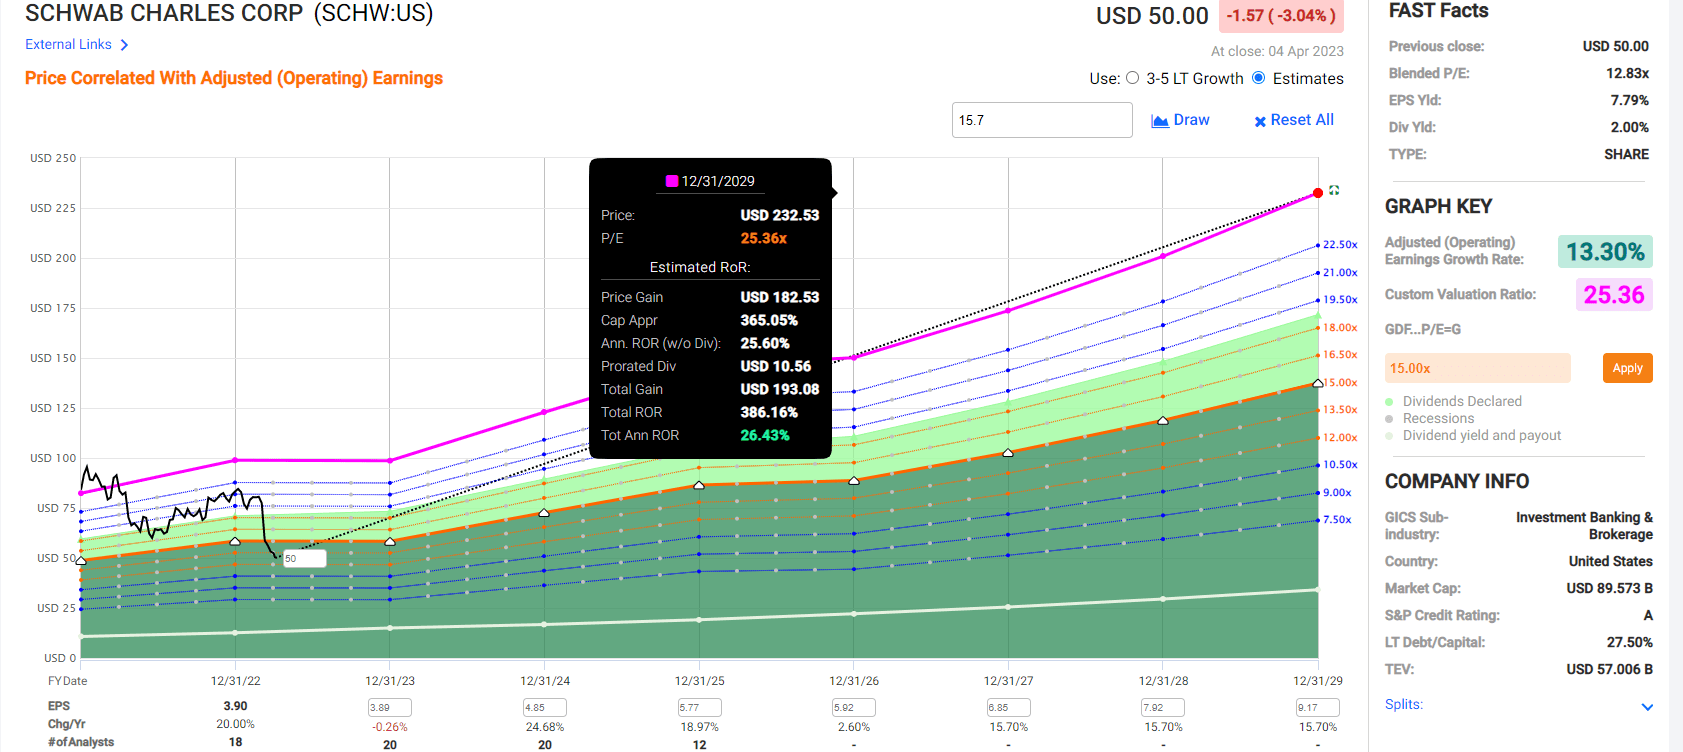
Task: Click the red endpoint marker on chart
Action: click(x=1318, y=193)
